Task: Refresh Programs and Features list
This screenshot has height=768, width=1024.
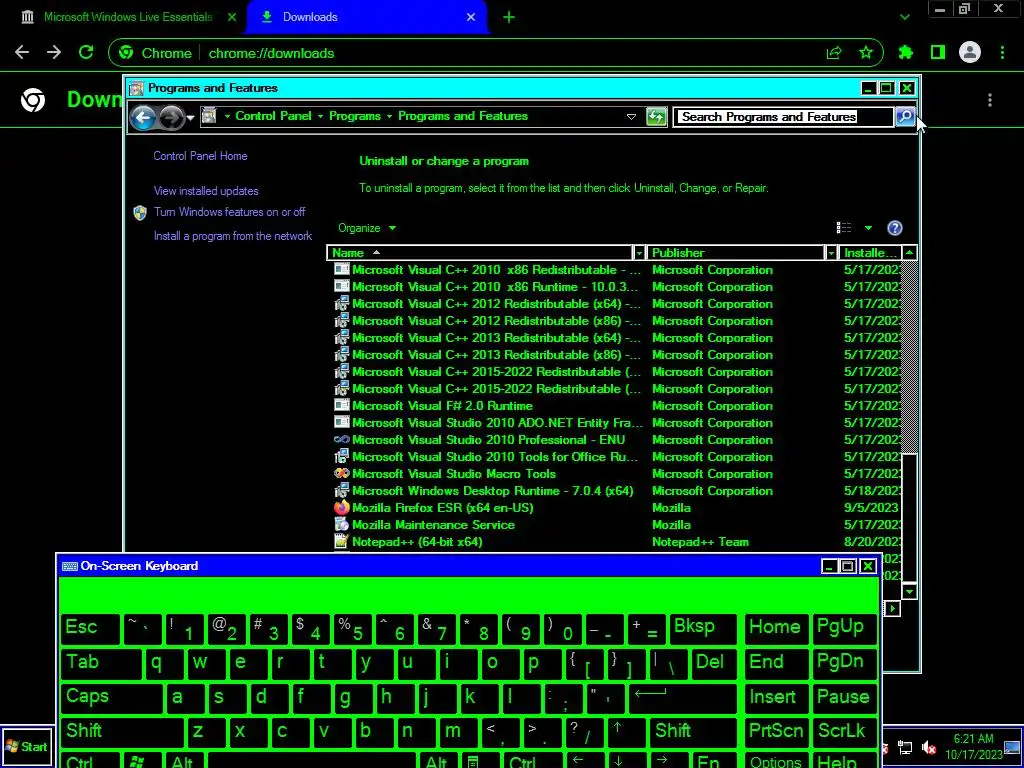Action: click(x=656, y=117)
